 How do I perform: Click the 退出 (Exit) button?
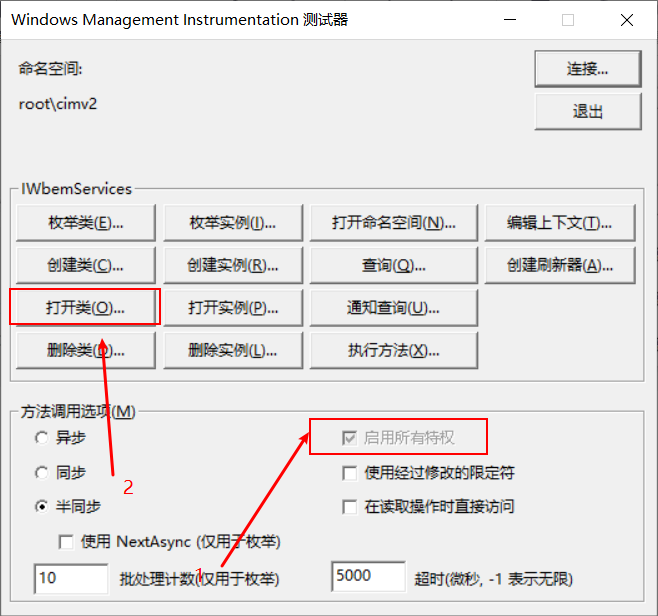(588, 111)
